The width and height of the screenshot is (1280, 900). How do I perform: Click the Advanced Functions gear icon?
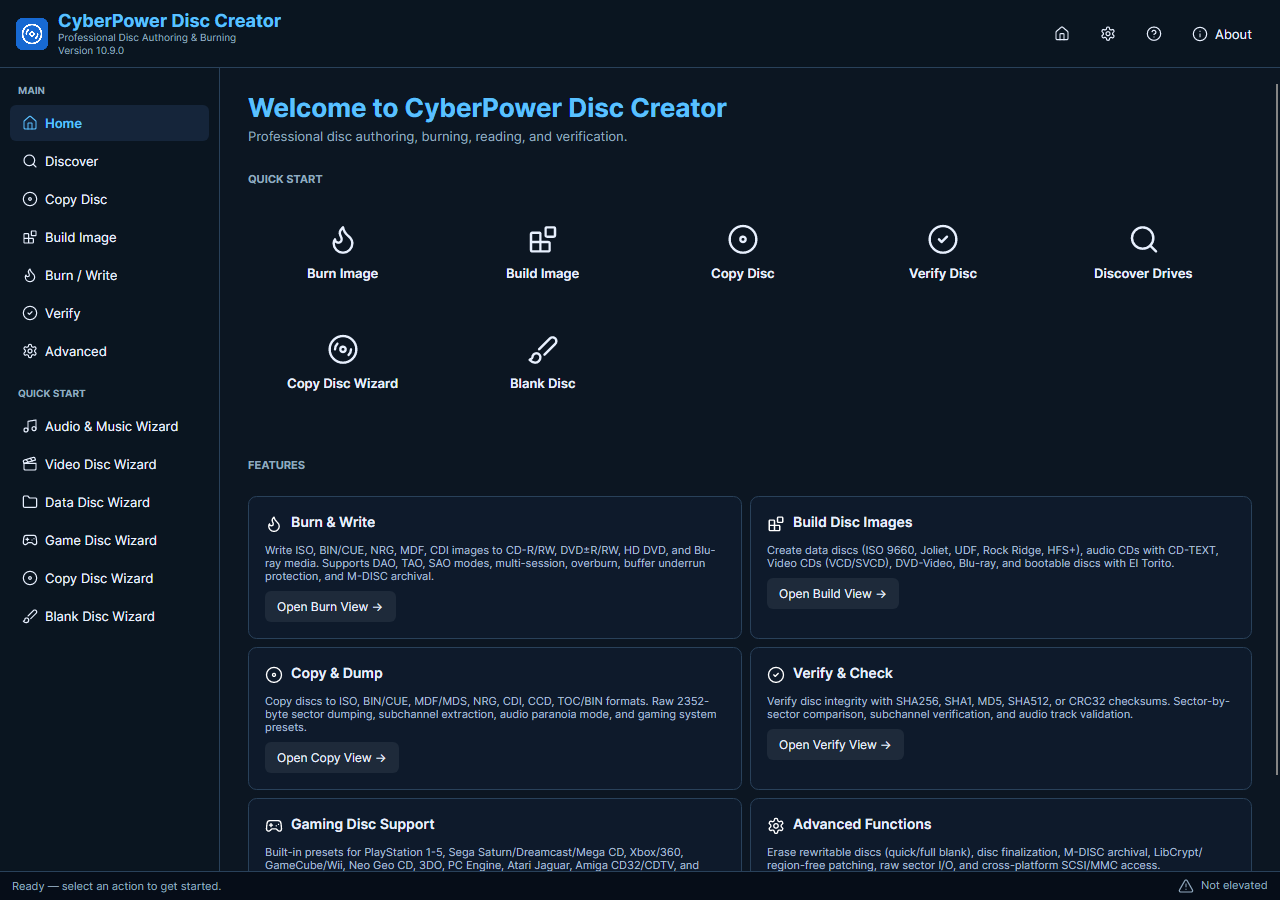776,825
